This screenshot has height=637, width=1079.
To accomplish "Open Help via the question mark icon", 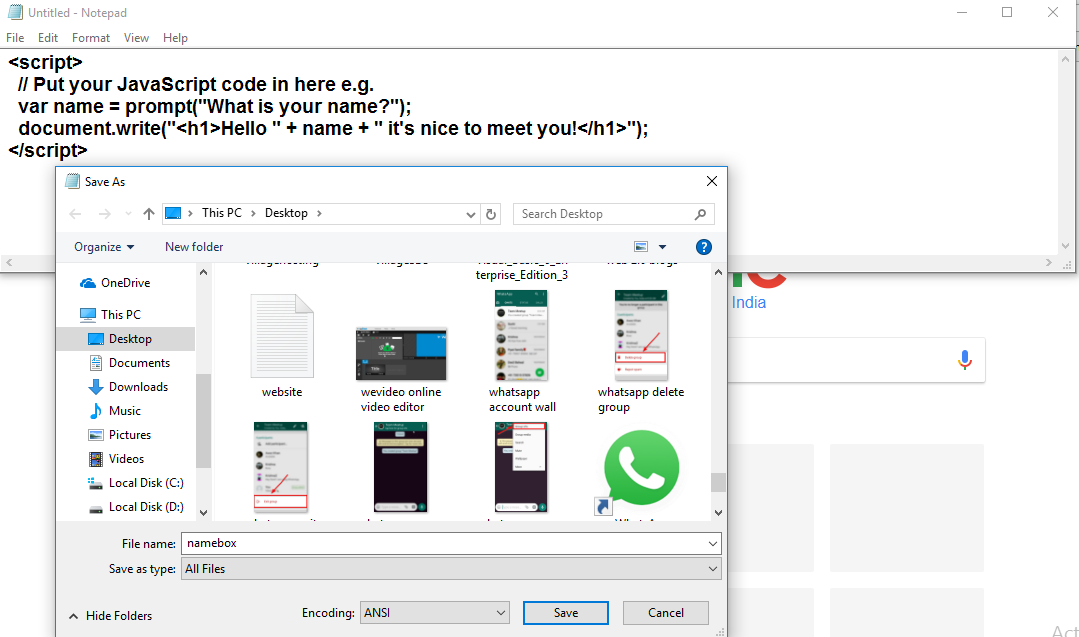I will pyautogui.click(x=703, y=247).
